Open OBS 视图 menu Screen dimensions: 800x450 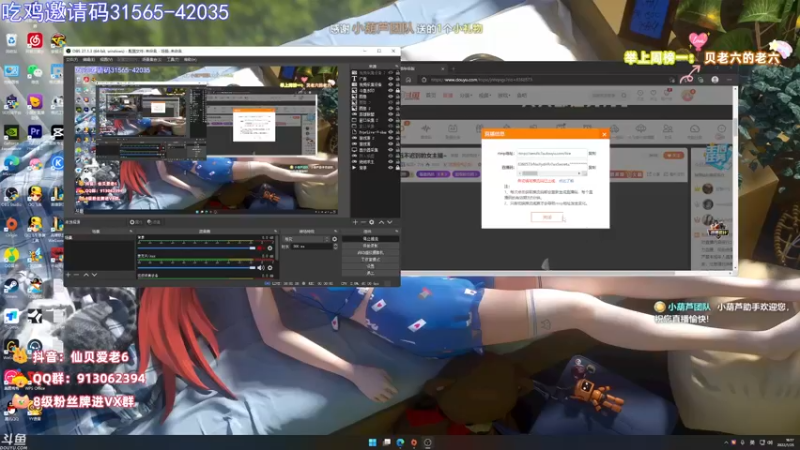[x=106, y=60]
